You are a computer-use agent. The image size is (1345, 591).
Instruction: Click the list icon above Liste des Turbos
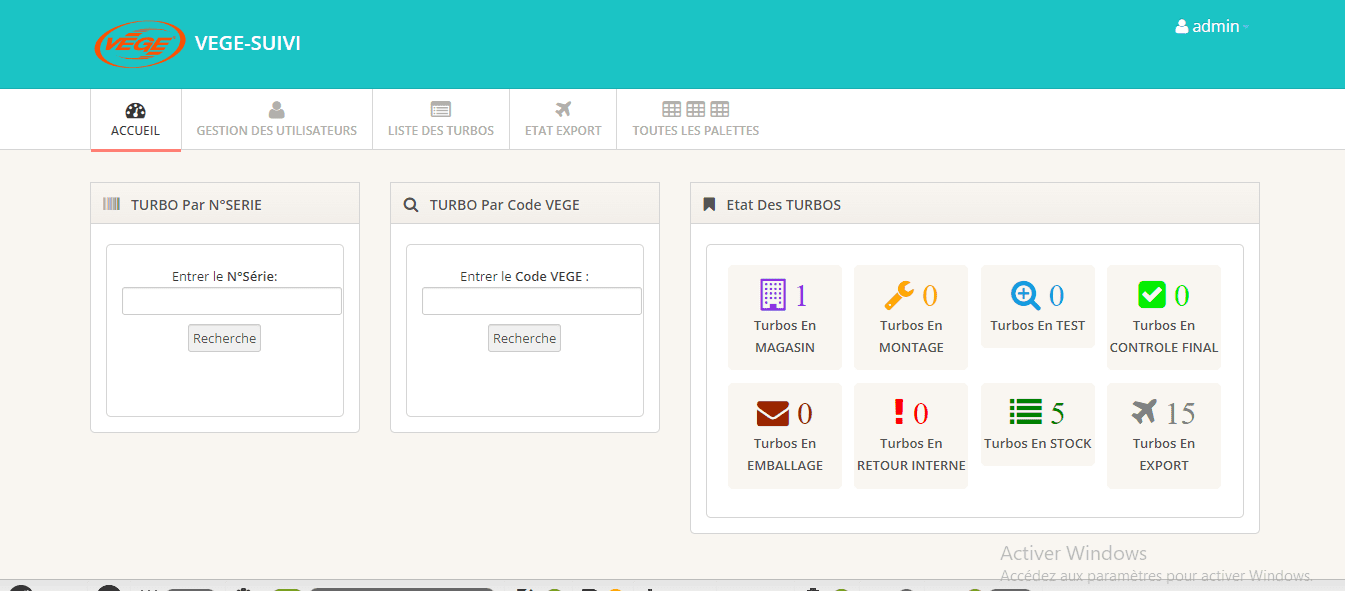point(441,110)
